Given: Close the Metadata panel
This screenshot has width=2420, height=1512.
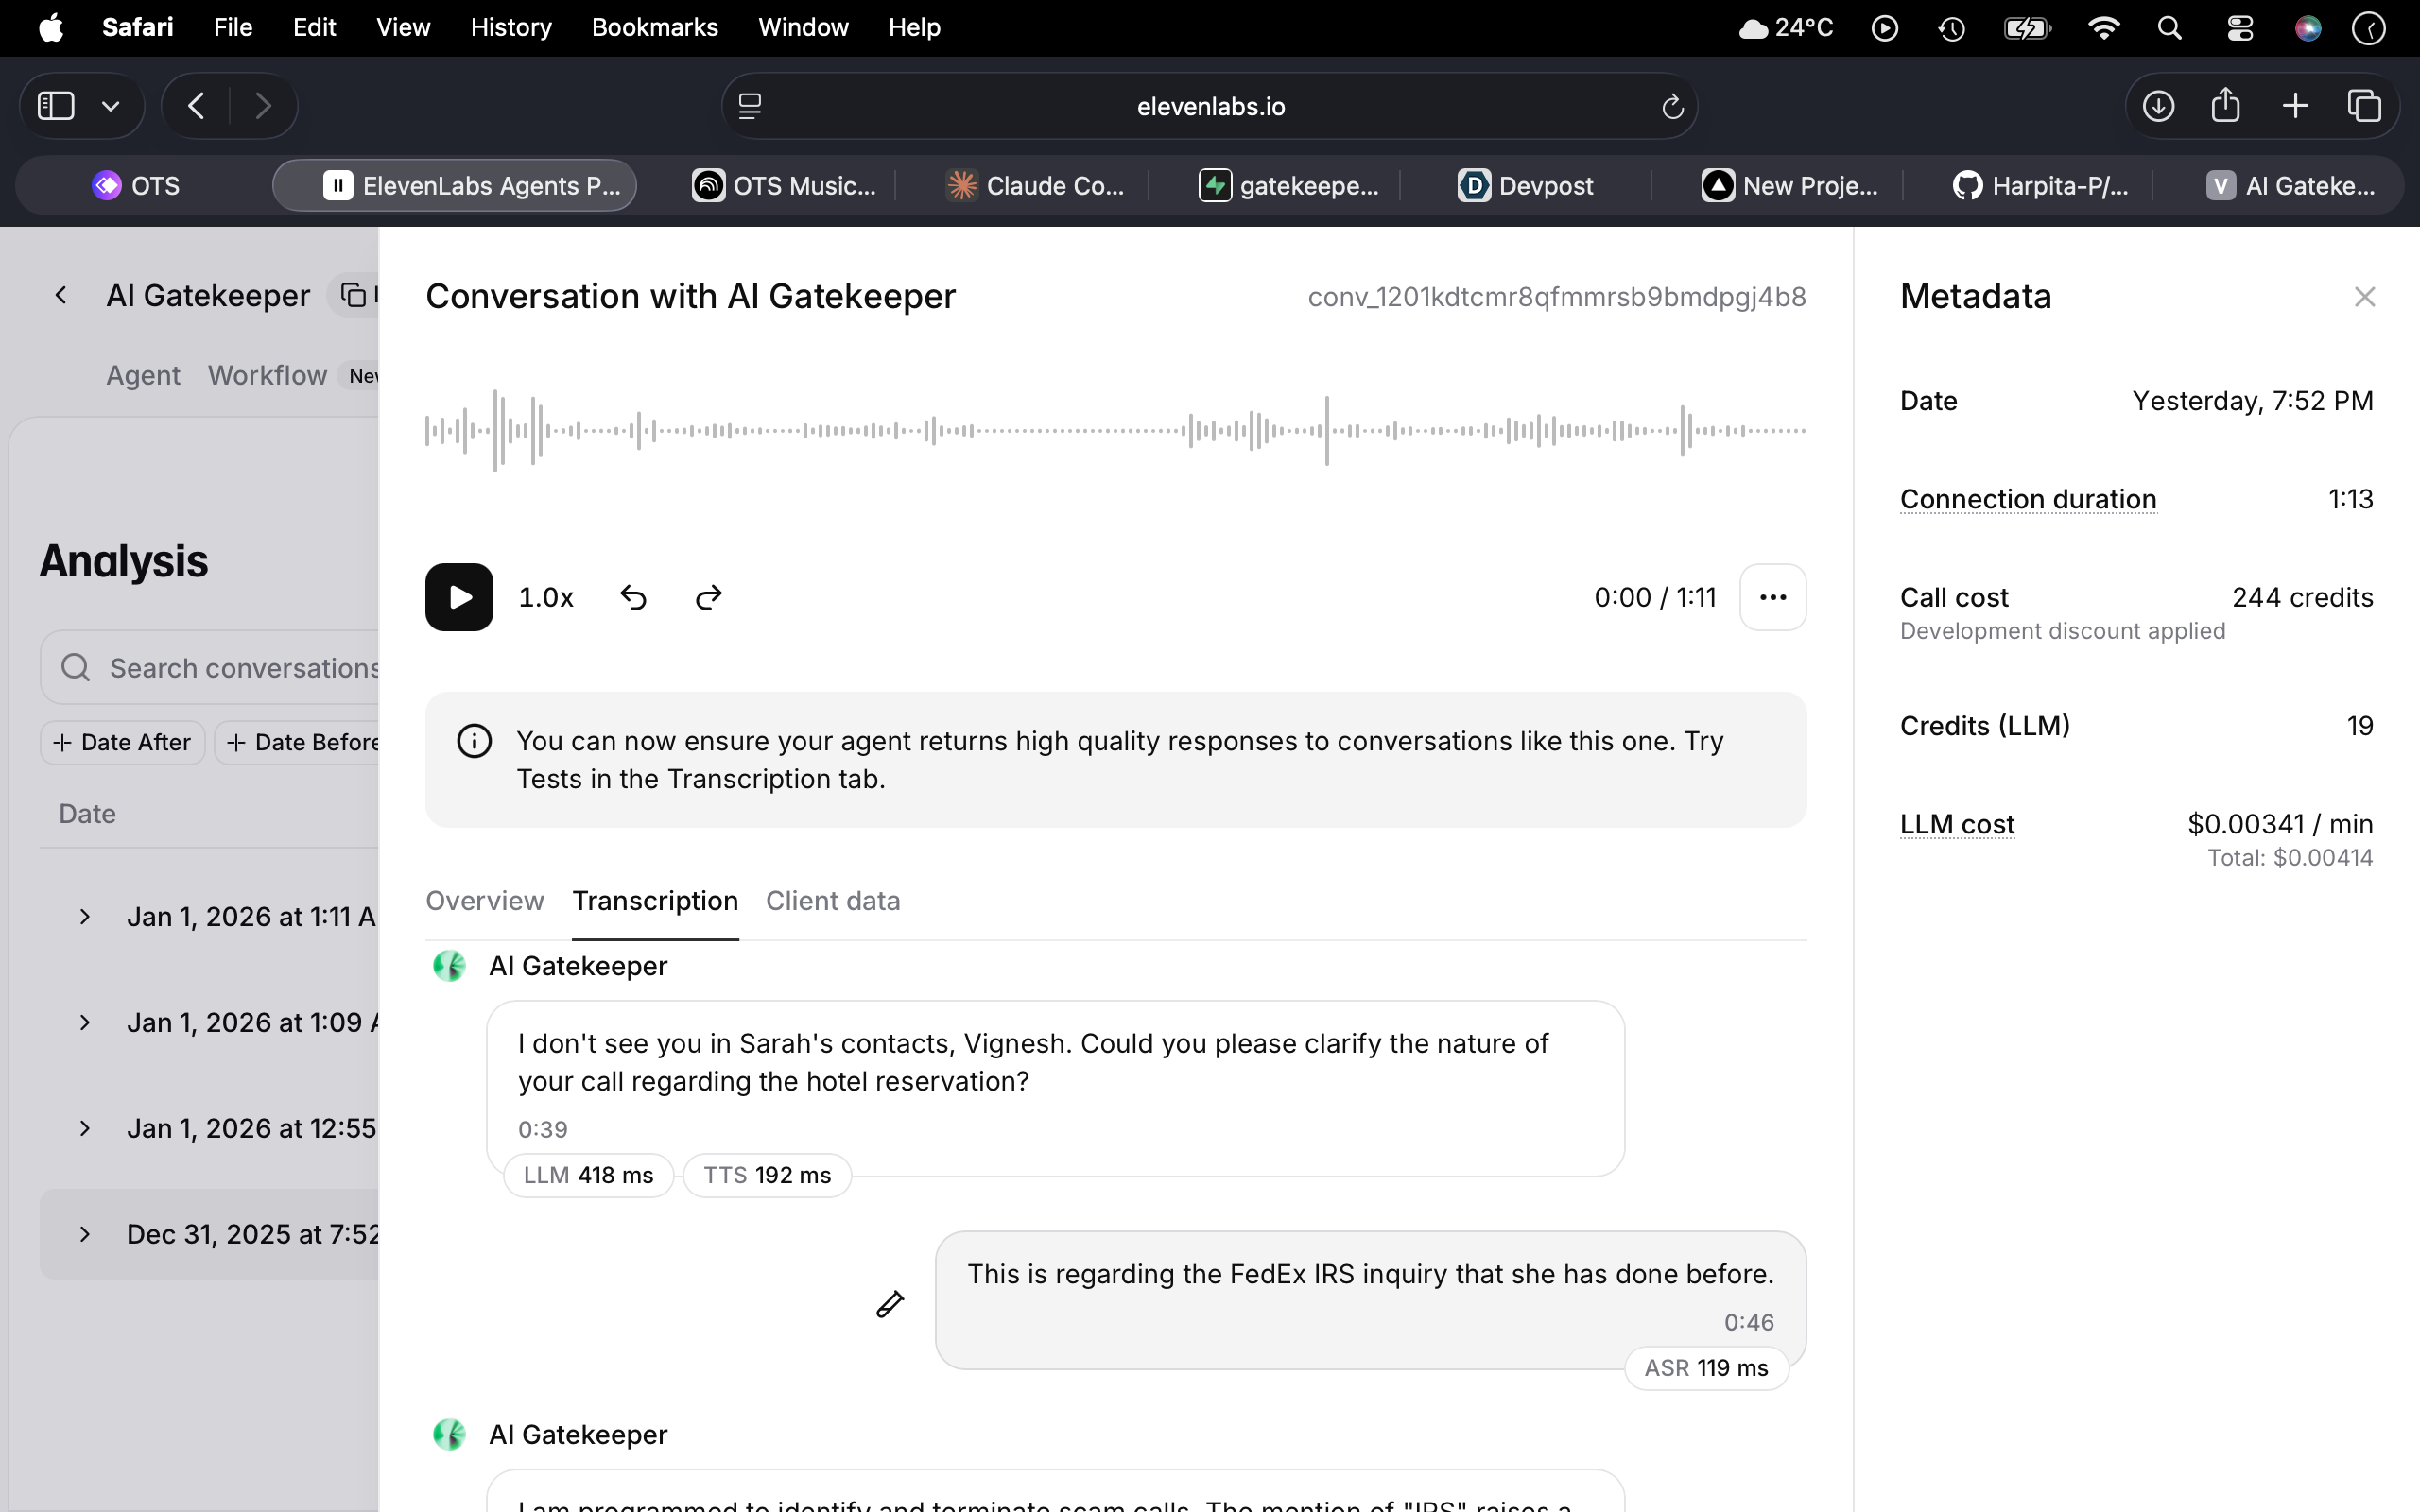Looking at the screenshot, I should [2364, 297].
